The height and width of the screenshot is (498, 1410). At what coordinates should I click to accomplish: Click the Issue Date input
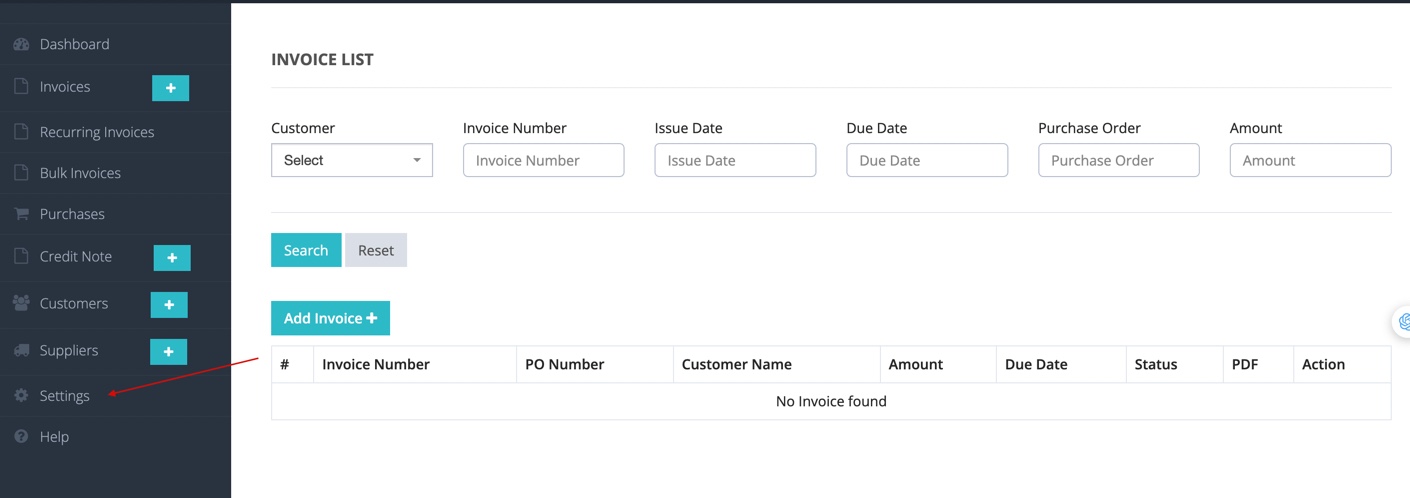(735, 160)
